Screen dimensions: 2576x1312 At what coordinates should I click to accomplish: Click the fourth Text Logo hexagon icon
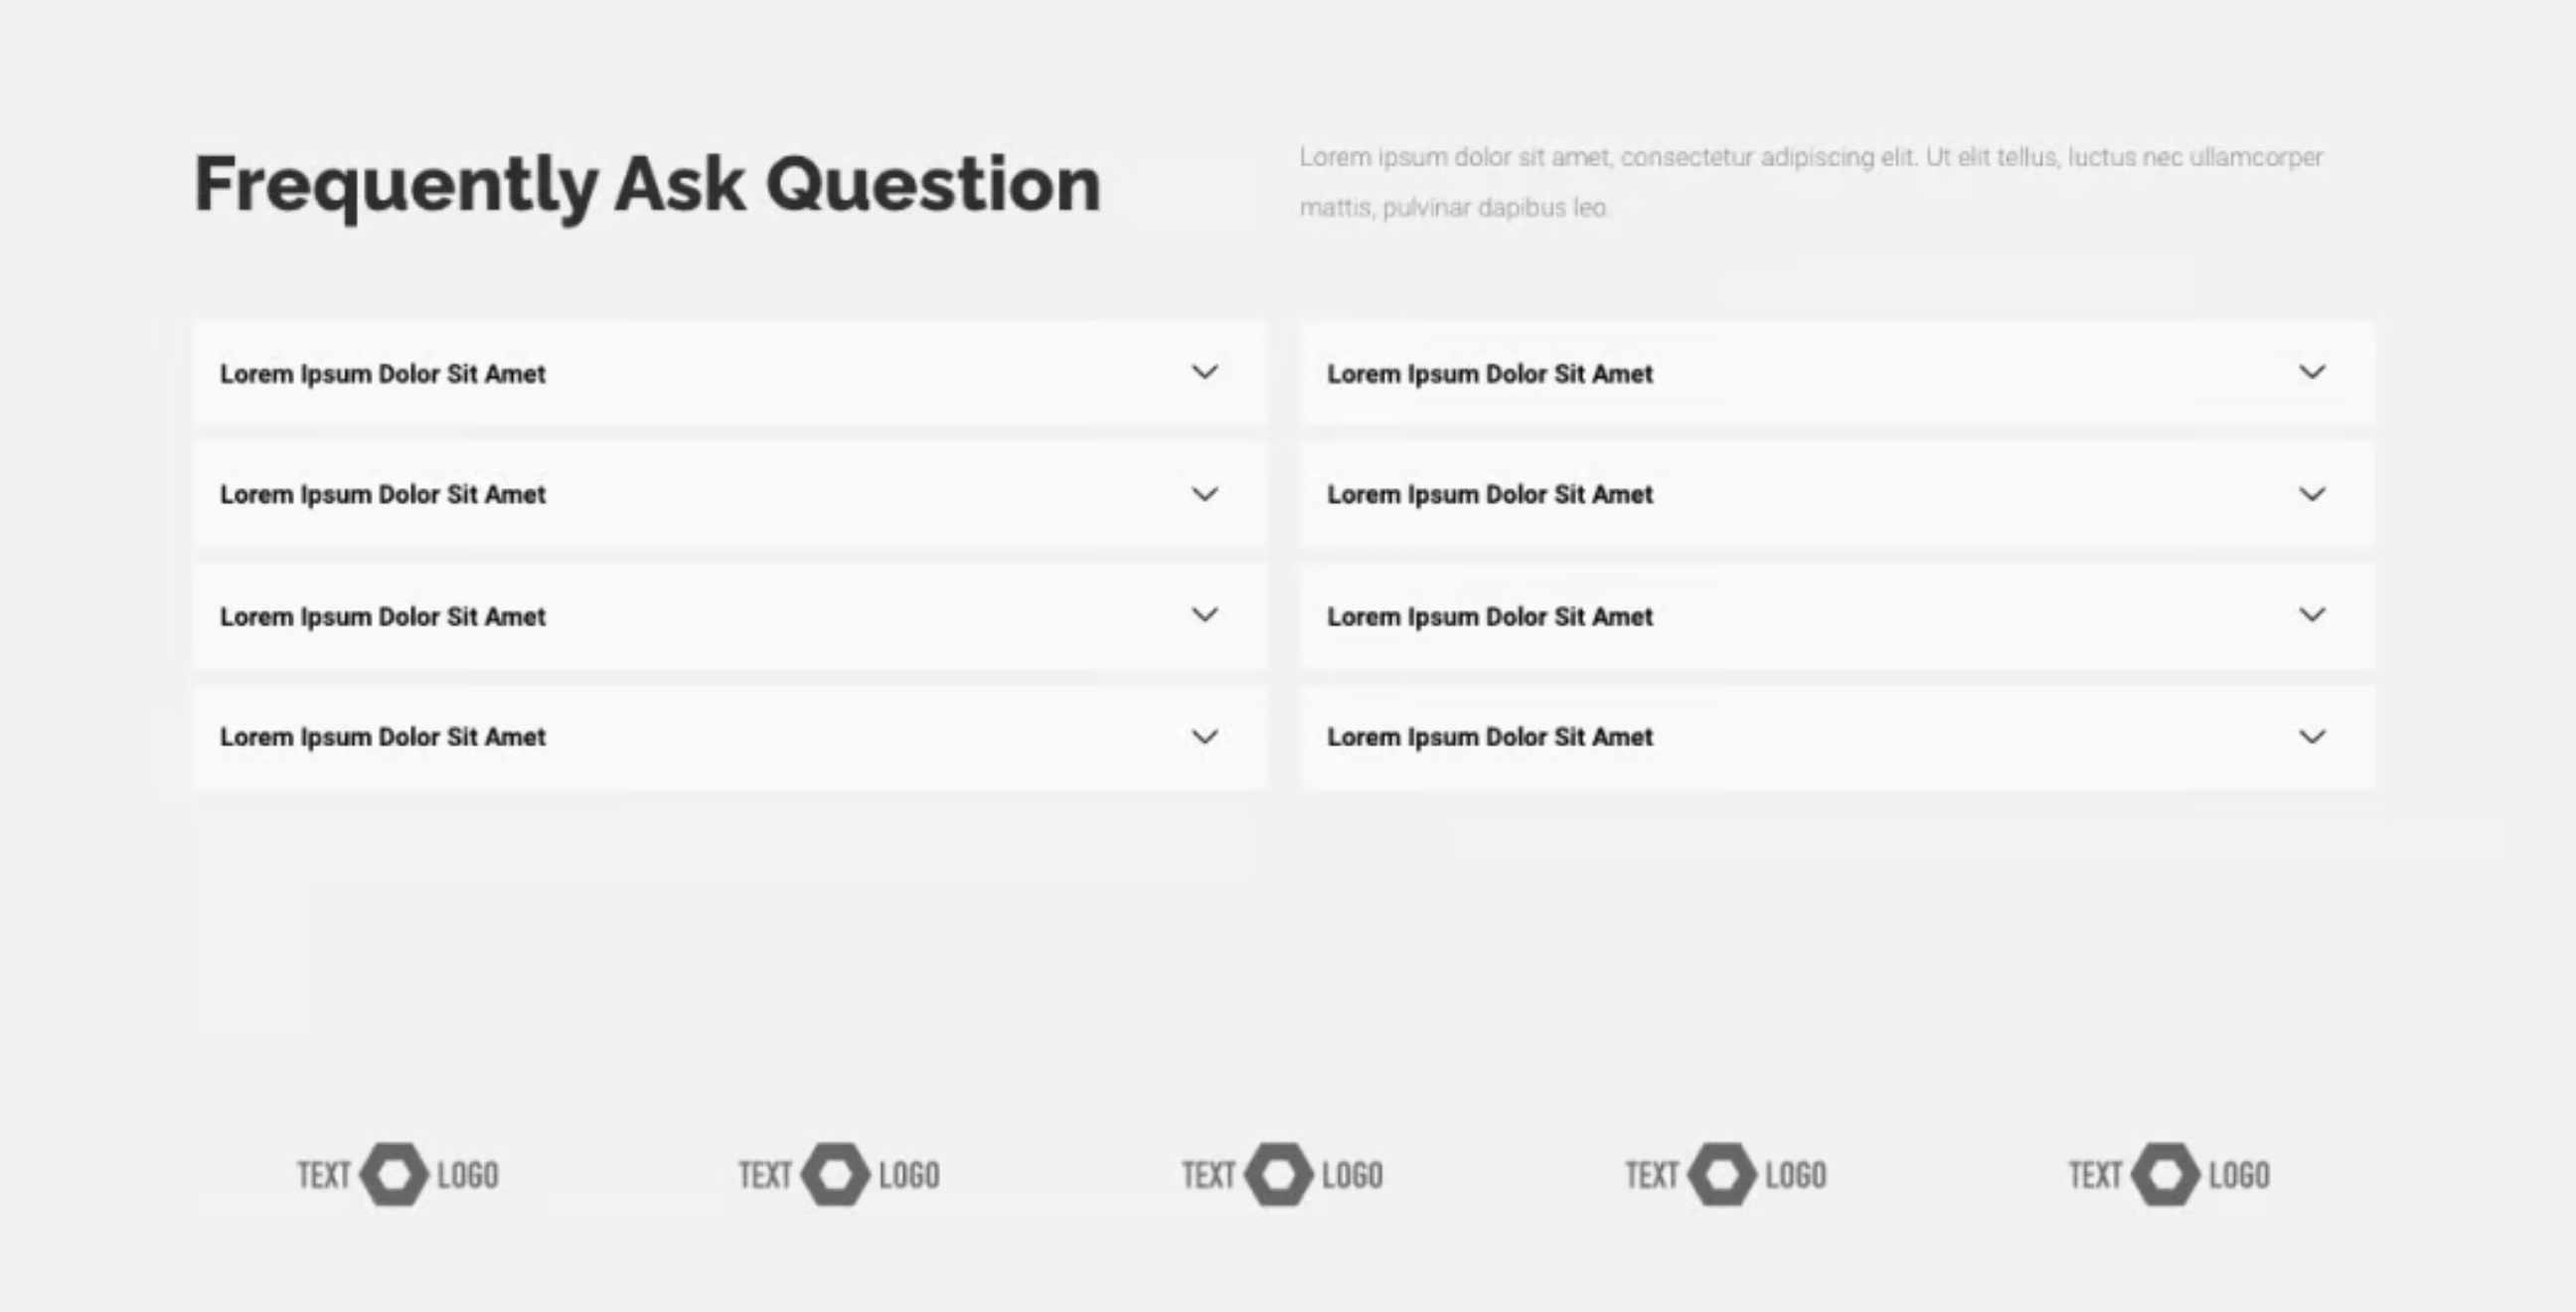pos(1722,1174)
